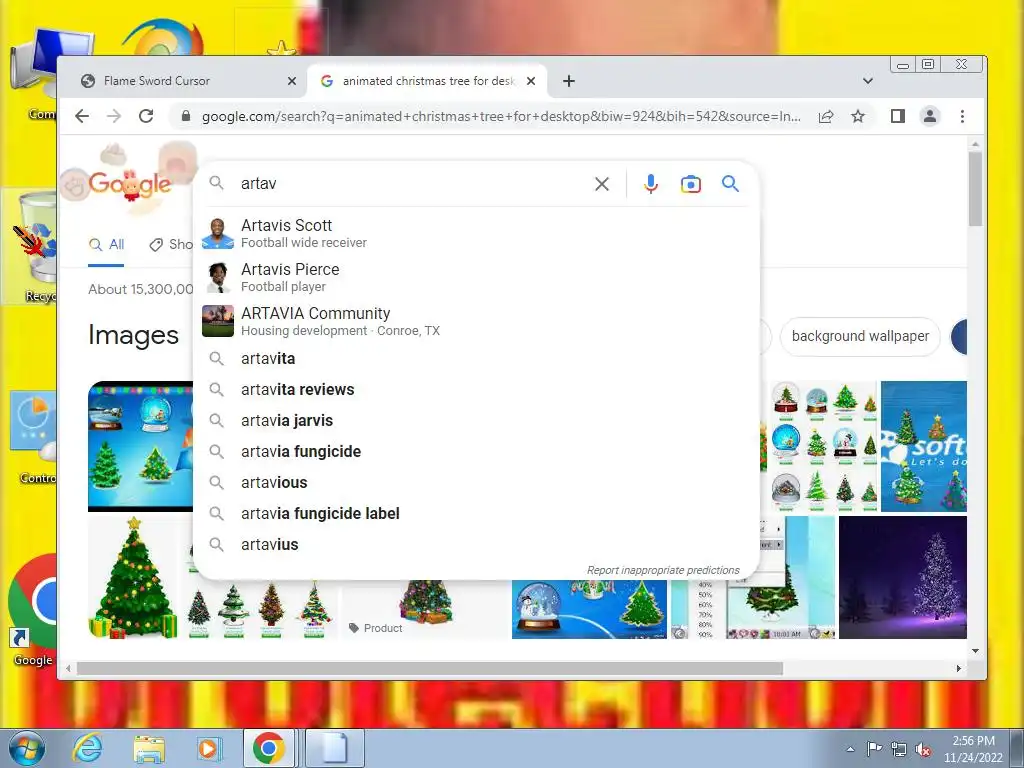Image resolution: width=1024 pixels, height=768 pixels.
Task: Select the artavia jarvis suggestion
Action: point(477,421)
